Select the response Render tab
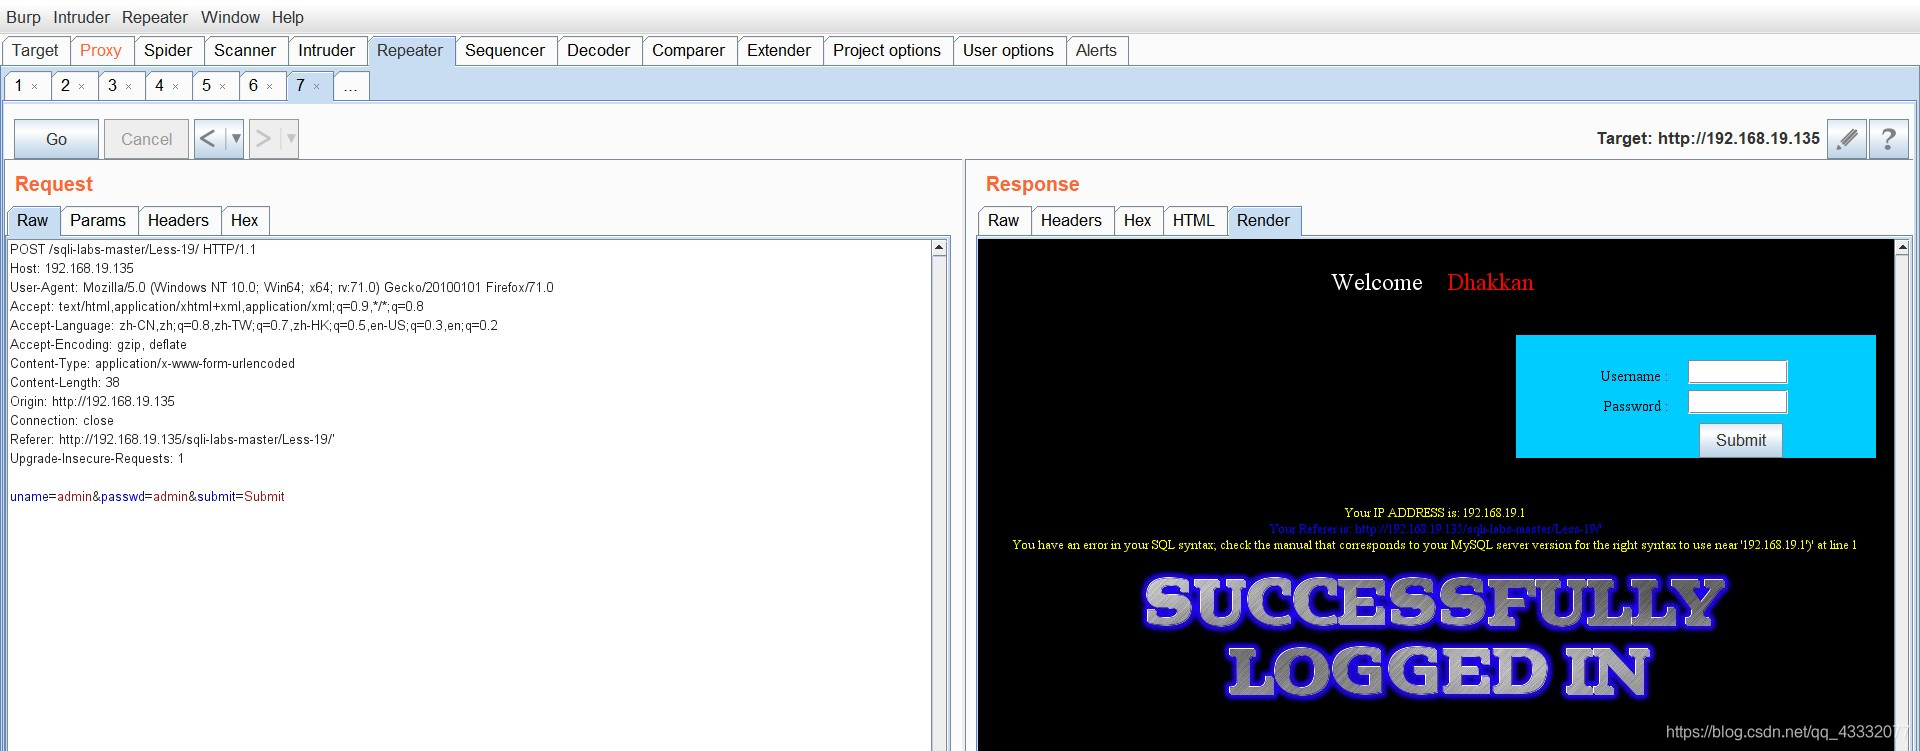 tap(1263, 221)
